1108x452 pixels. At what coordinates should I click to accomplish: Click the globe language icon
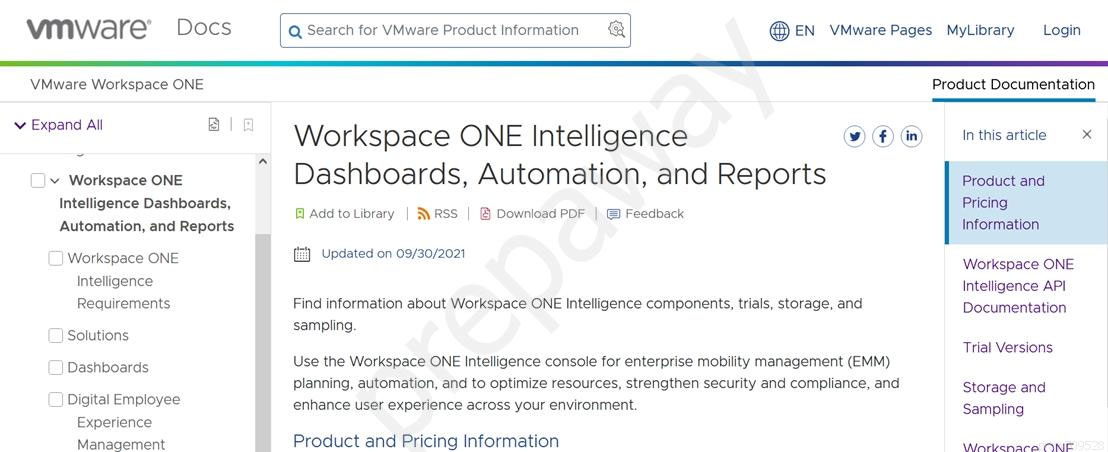(779, 31)
